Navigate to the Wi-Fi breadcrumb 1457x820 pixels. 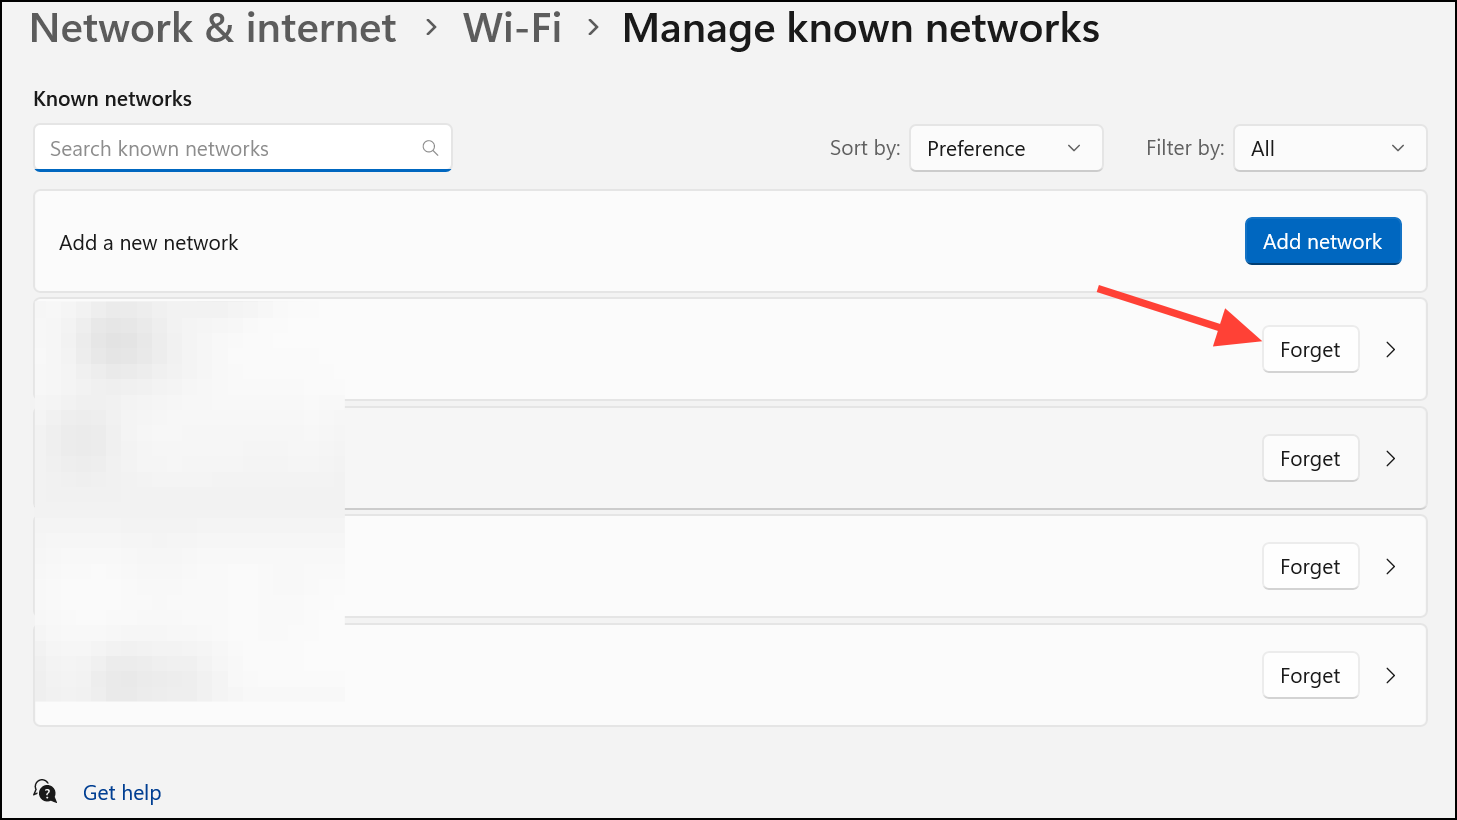pyautogui.click(x=512, y=28)
